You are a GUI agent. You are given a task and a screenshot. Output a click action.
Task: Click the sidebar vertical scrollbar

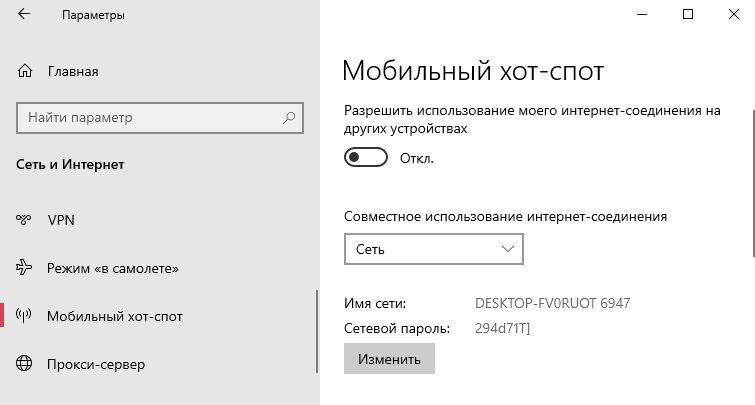[317, 331]
